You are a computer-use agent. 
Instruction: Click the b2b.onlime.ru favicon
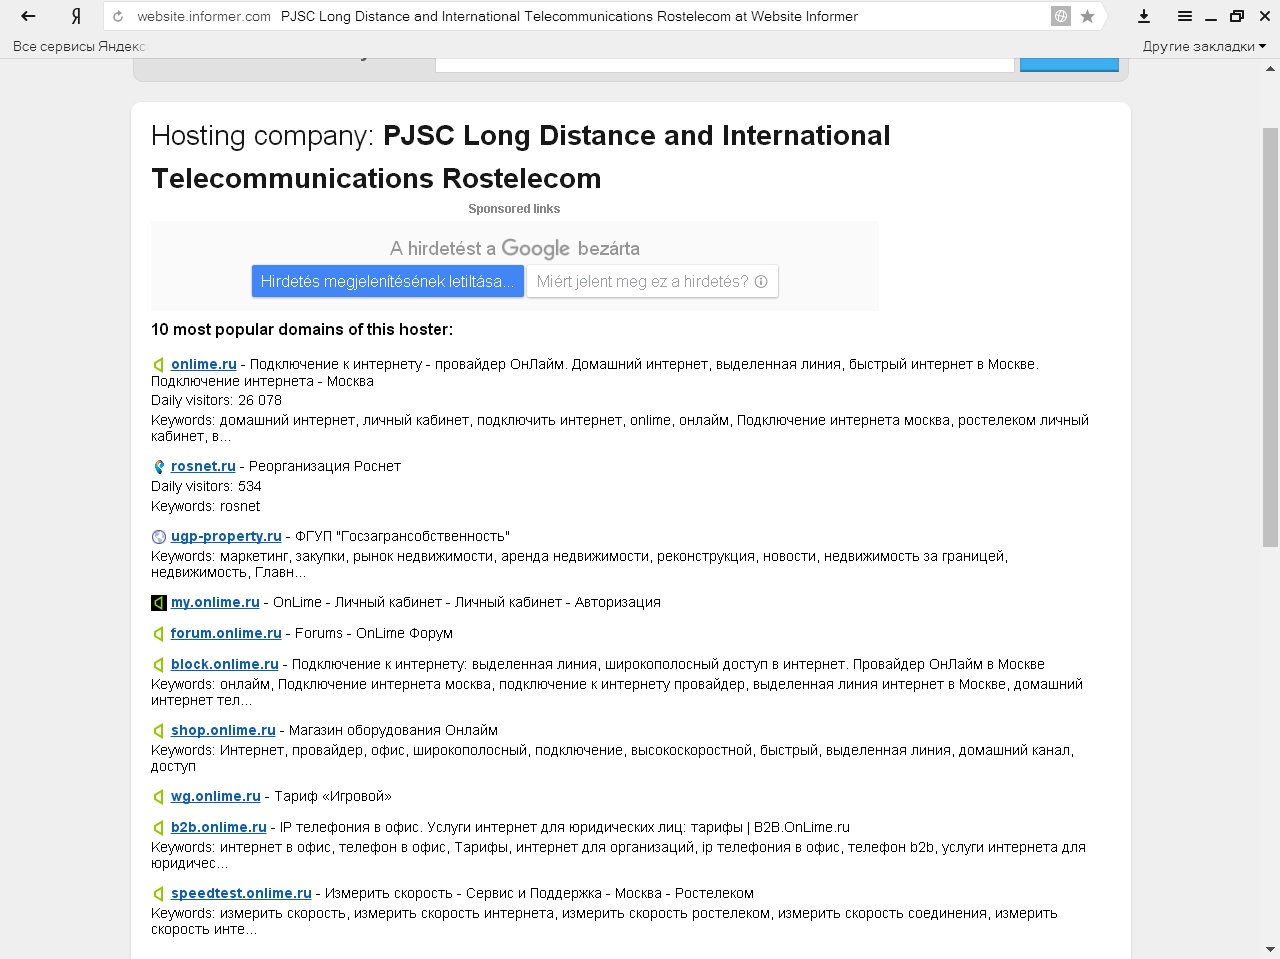point(158,828)
